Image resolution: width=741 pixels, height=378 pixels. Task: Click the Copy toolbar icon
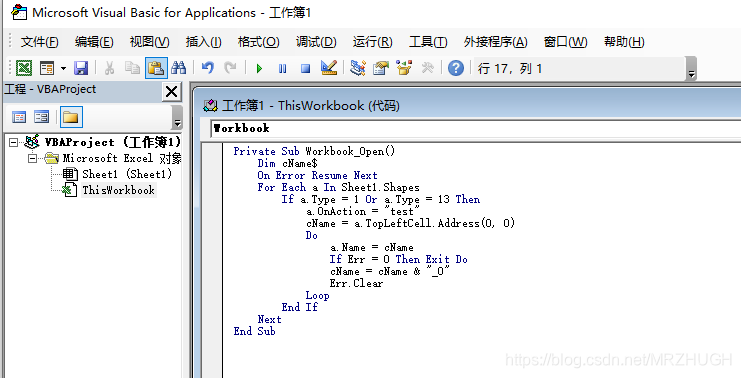coord(132,69)
